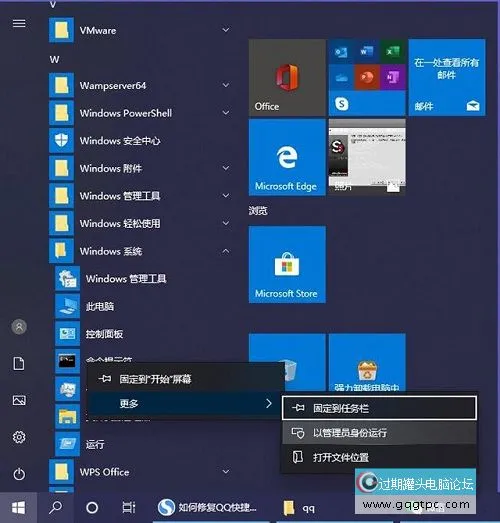Launch the command prompt icon
Image resolution: width=500 pixels, height=523 pixels.
point(67,361)
